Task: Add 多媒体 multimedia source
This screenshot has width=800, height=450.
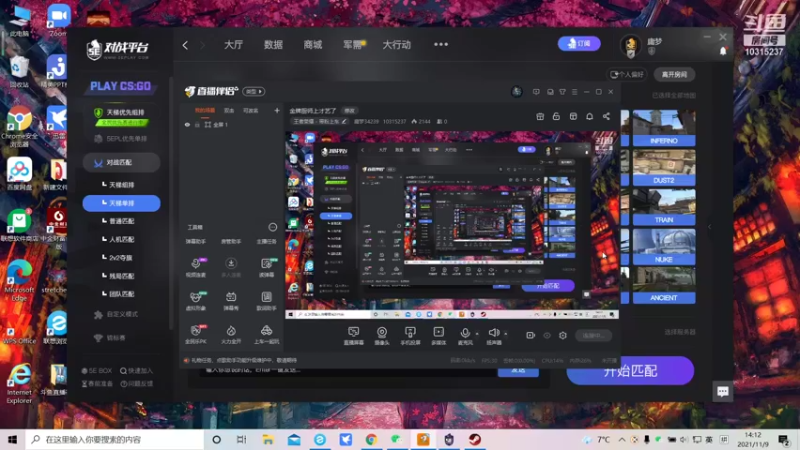Action: click(438, 336)
